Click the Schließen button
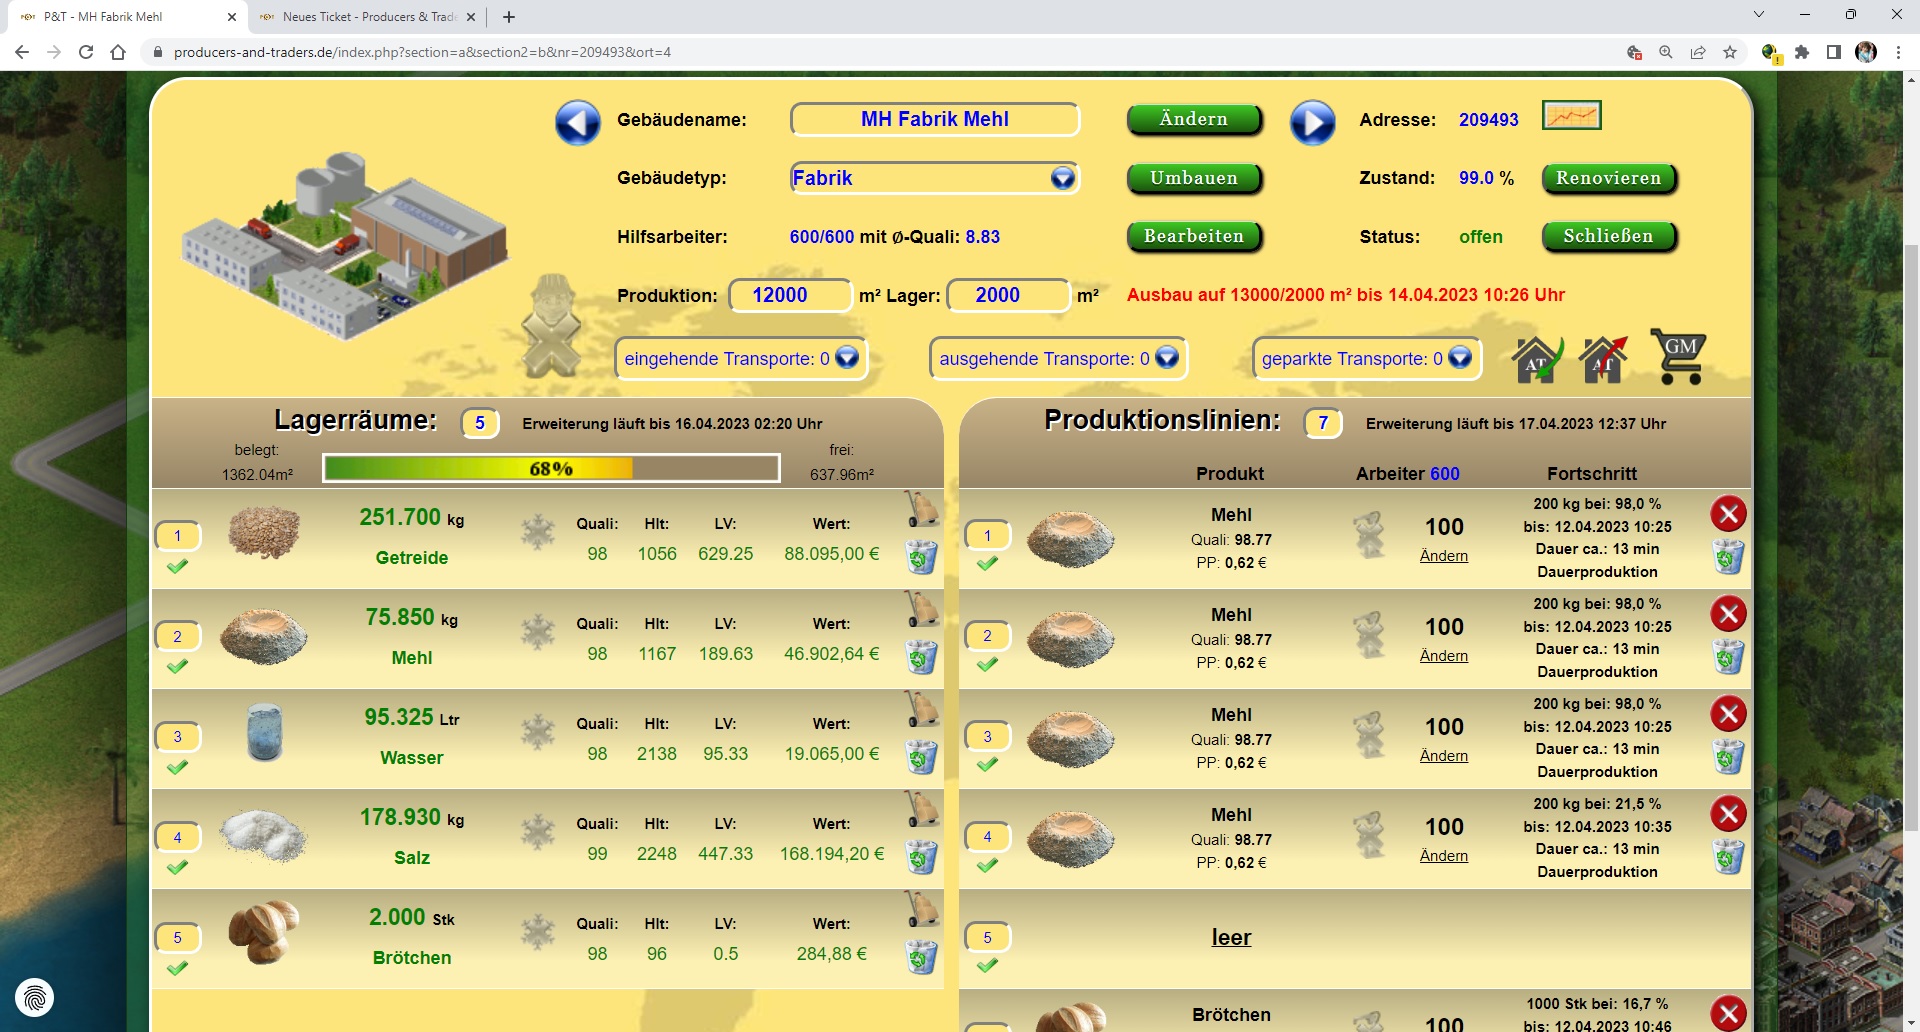 tap(1608, 236)
